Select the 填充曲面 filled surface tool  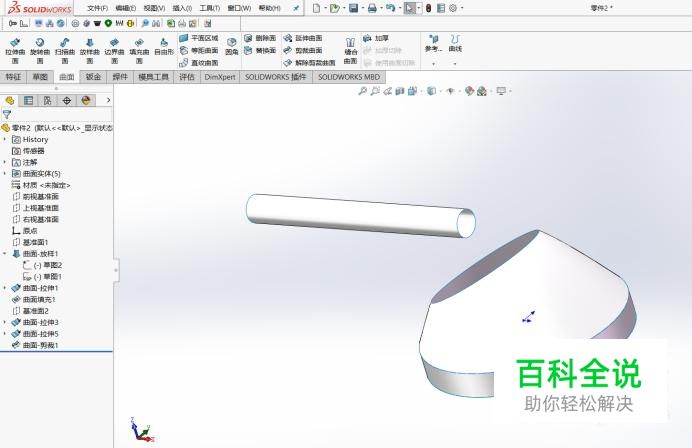tap(139, 51)
